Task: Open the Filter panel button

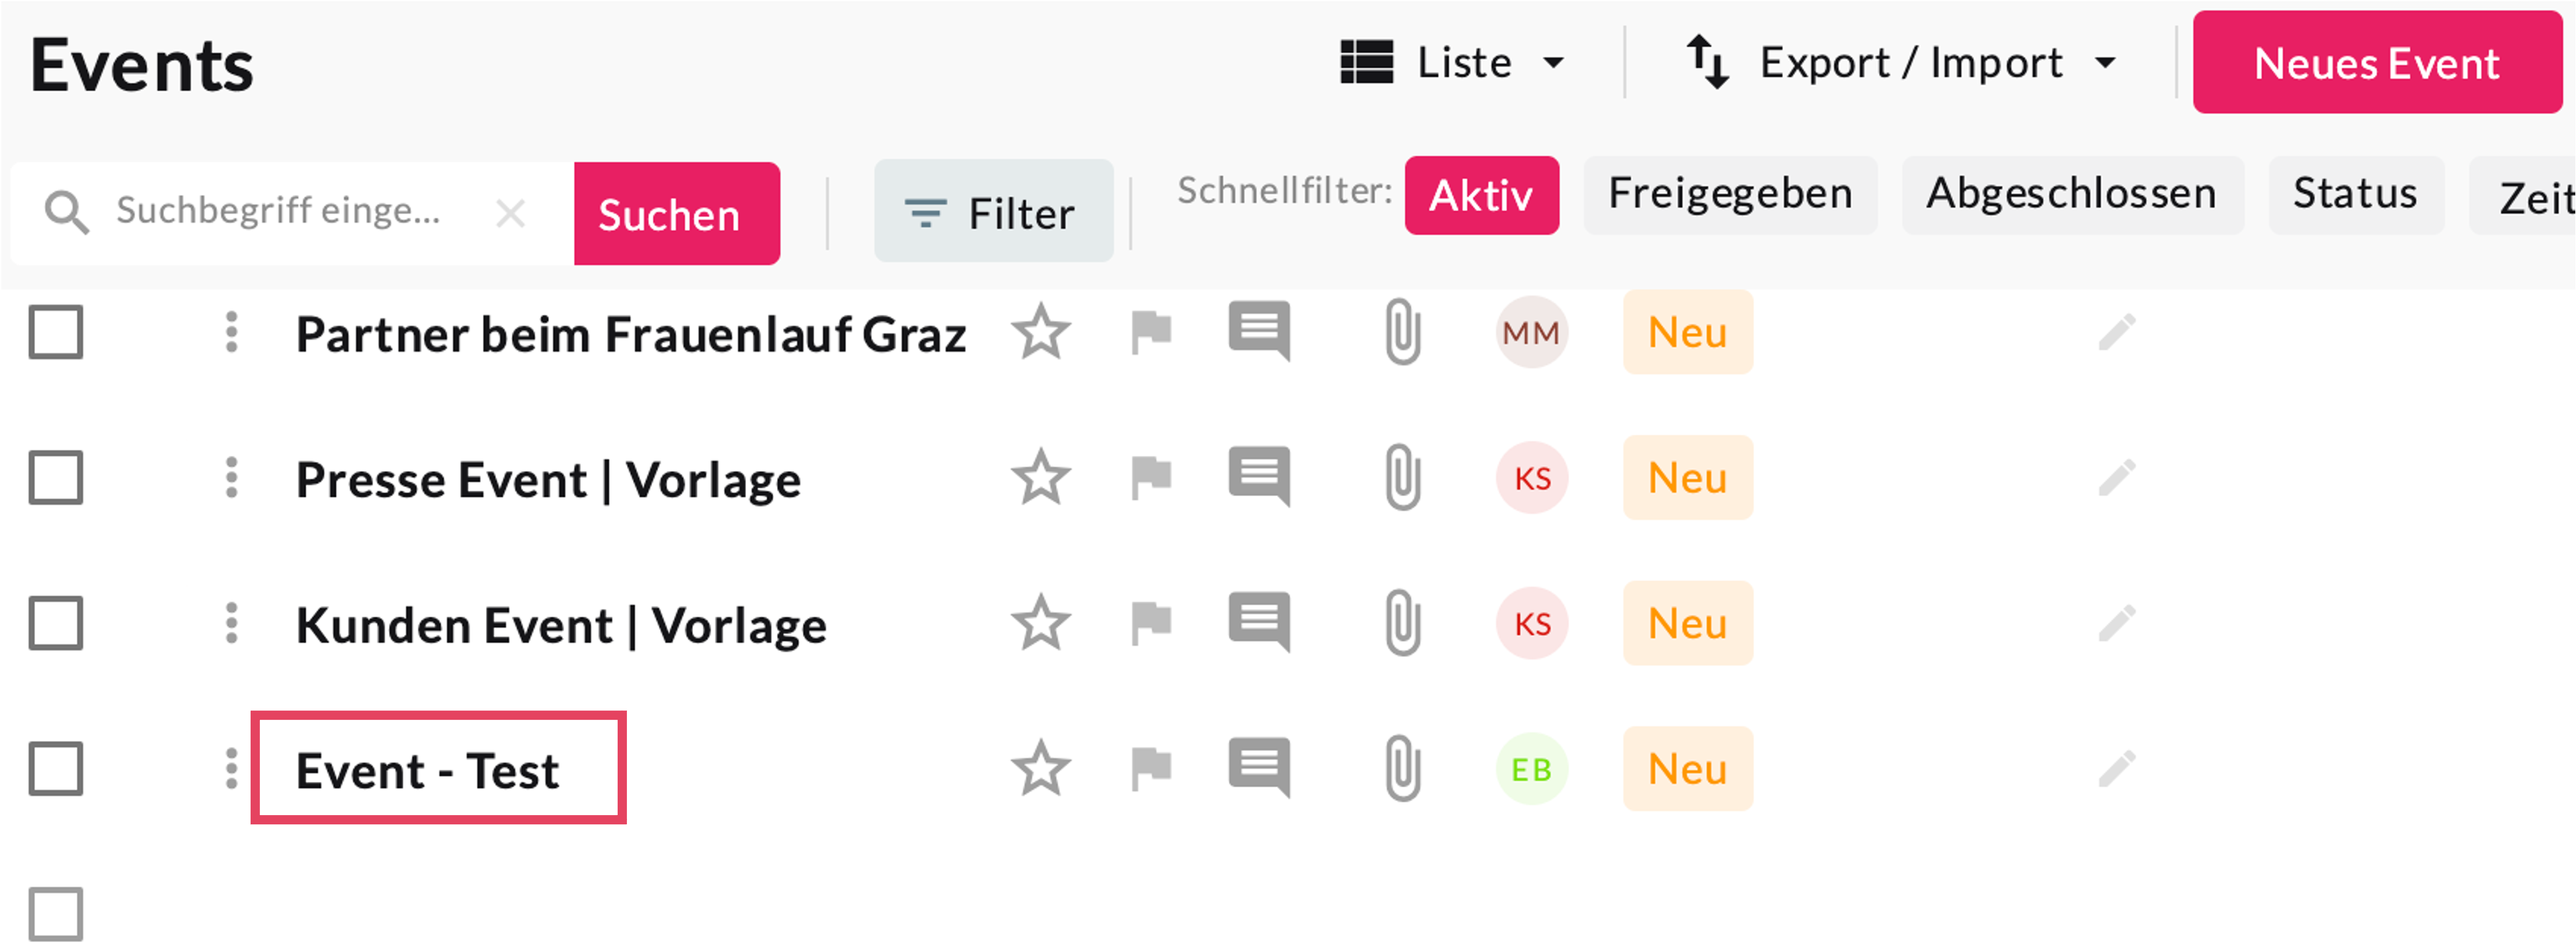Action: (x=993, y=212)
